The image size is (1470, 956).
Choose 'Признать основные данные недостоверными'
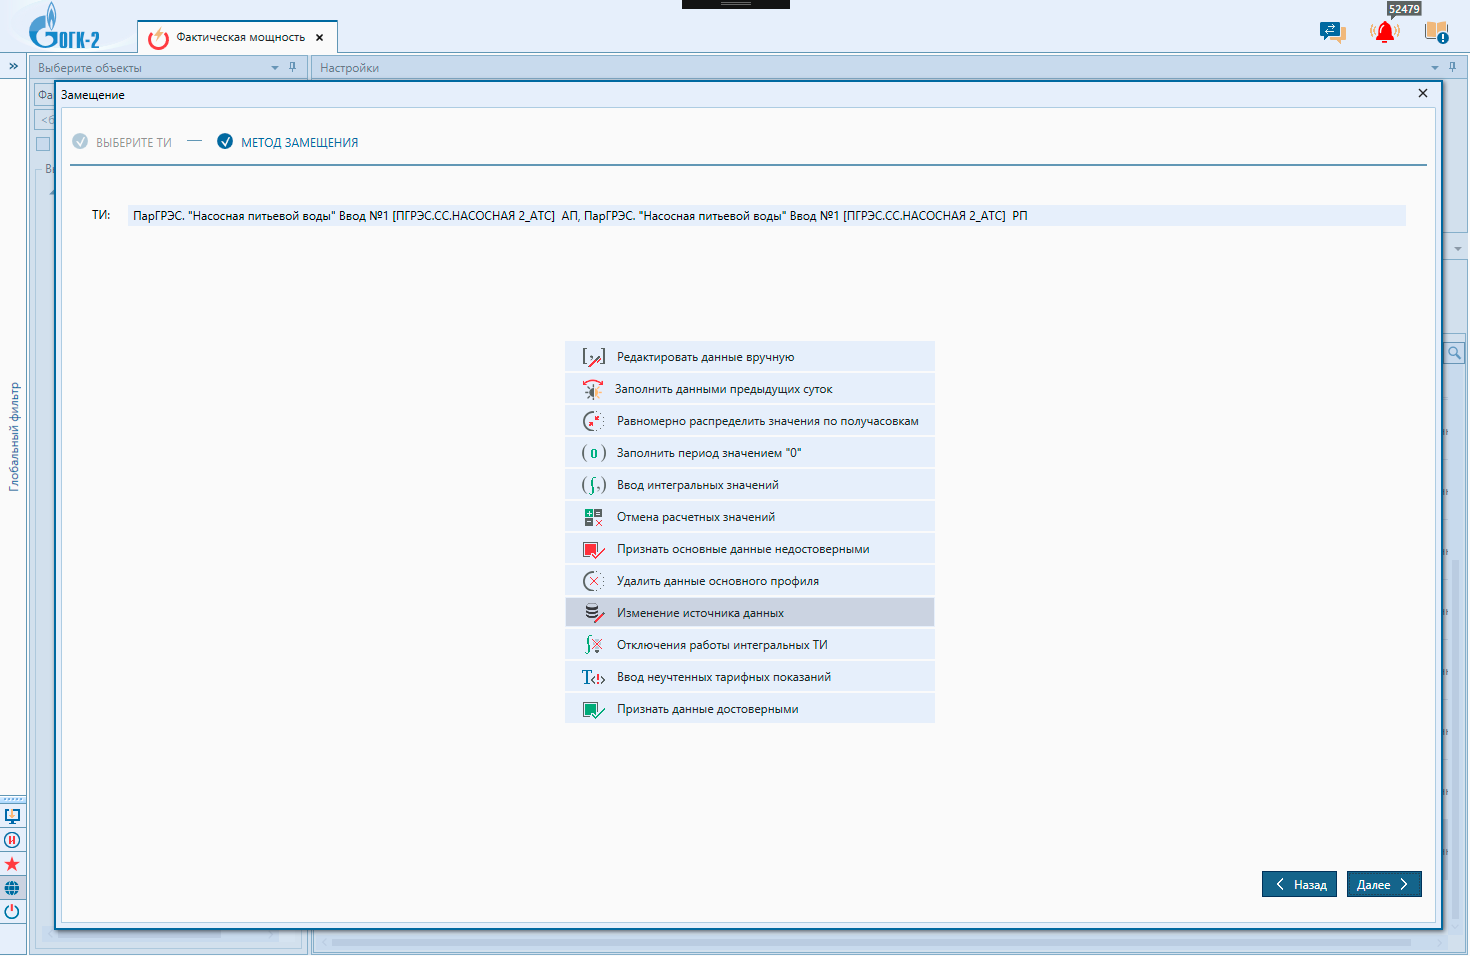749,549
